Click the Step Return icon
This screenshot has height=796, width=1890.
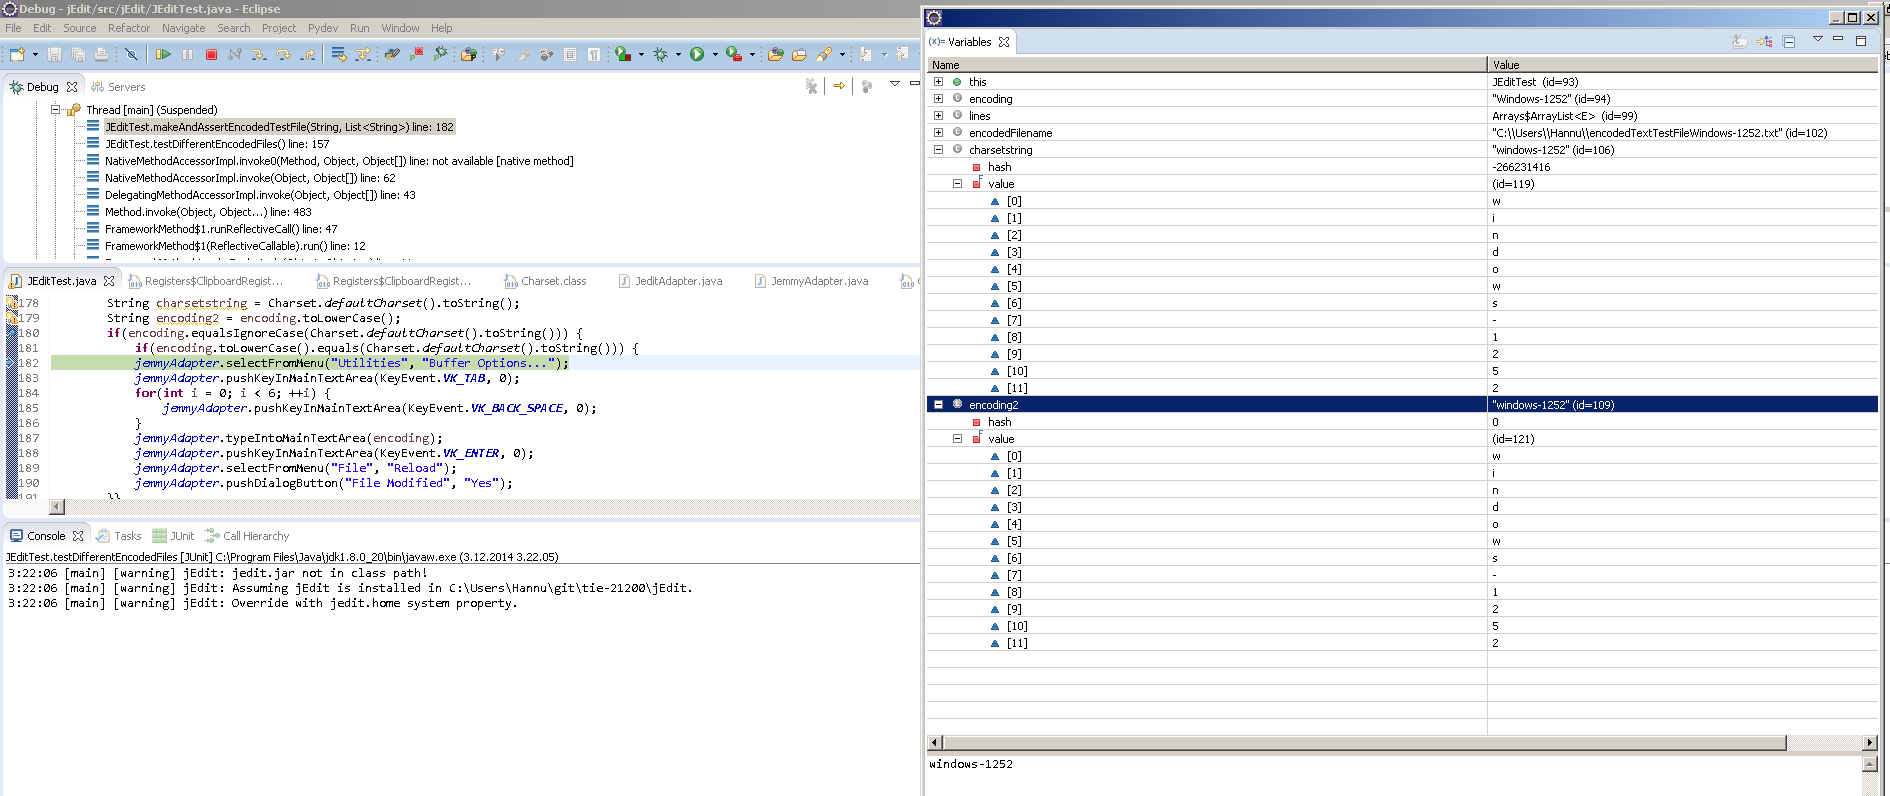pyautogui.click(x=307, y=54)
